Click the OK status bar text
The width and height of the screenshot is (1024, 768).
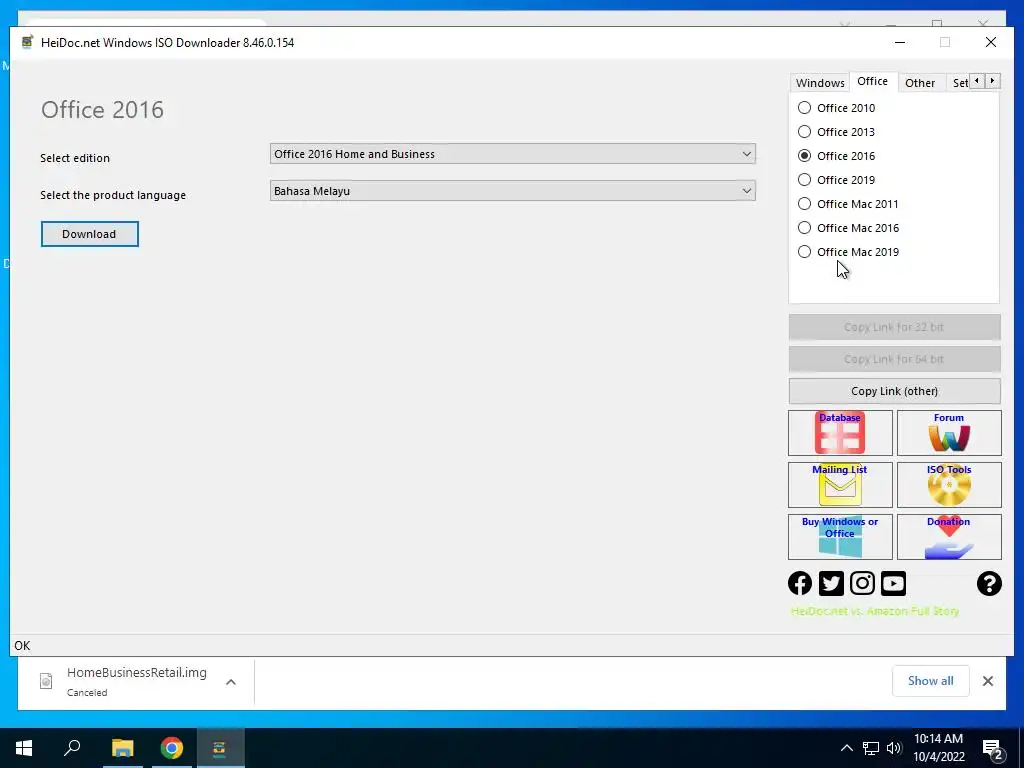click(22, 646)
